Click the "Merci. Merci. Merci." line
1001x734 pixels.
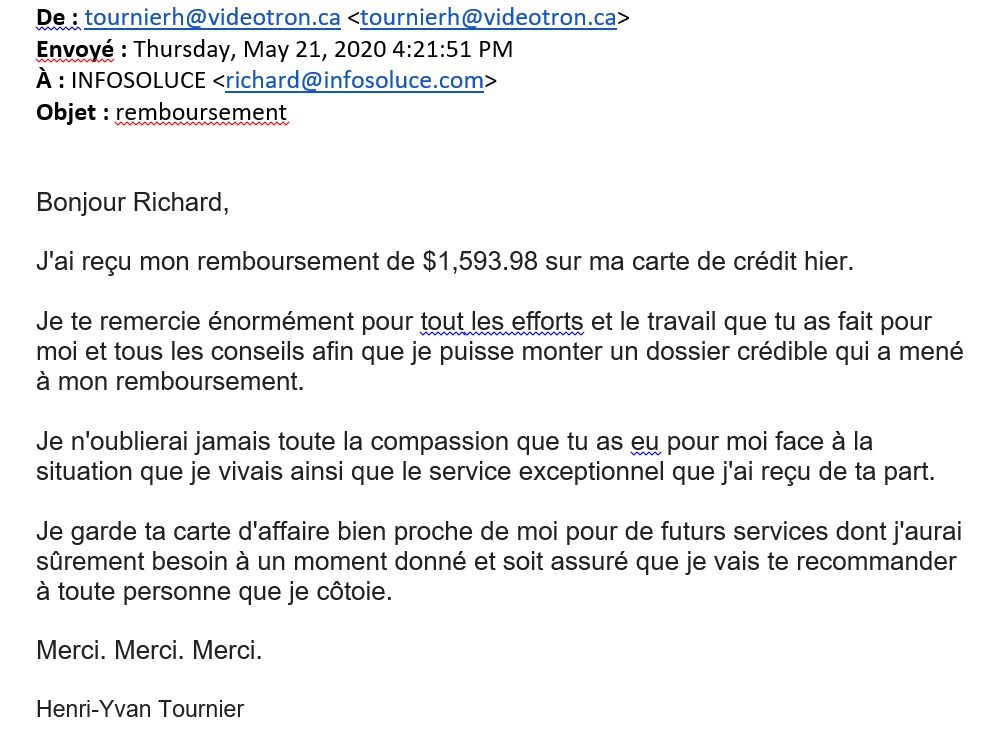[149, 651]
